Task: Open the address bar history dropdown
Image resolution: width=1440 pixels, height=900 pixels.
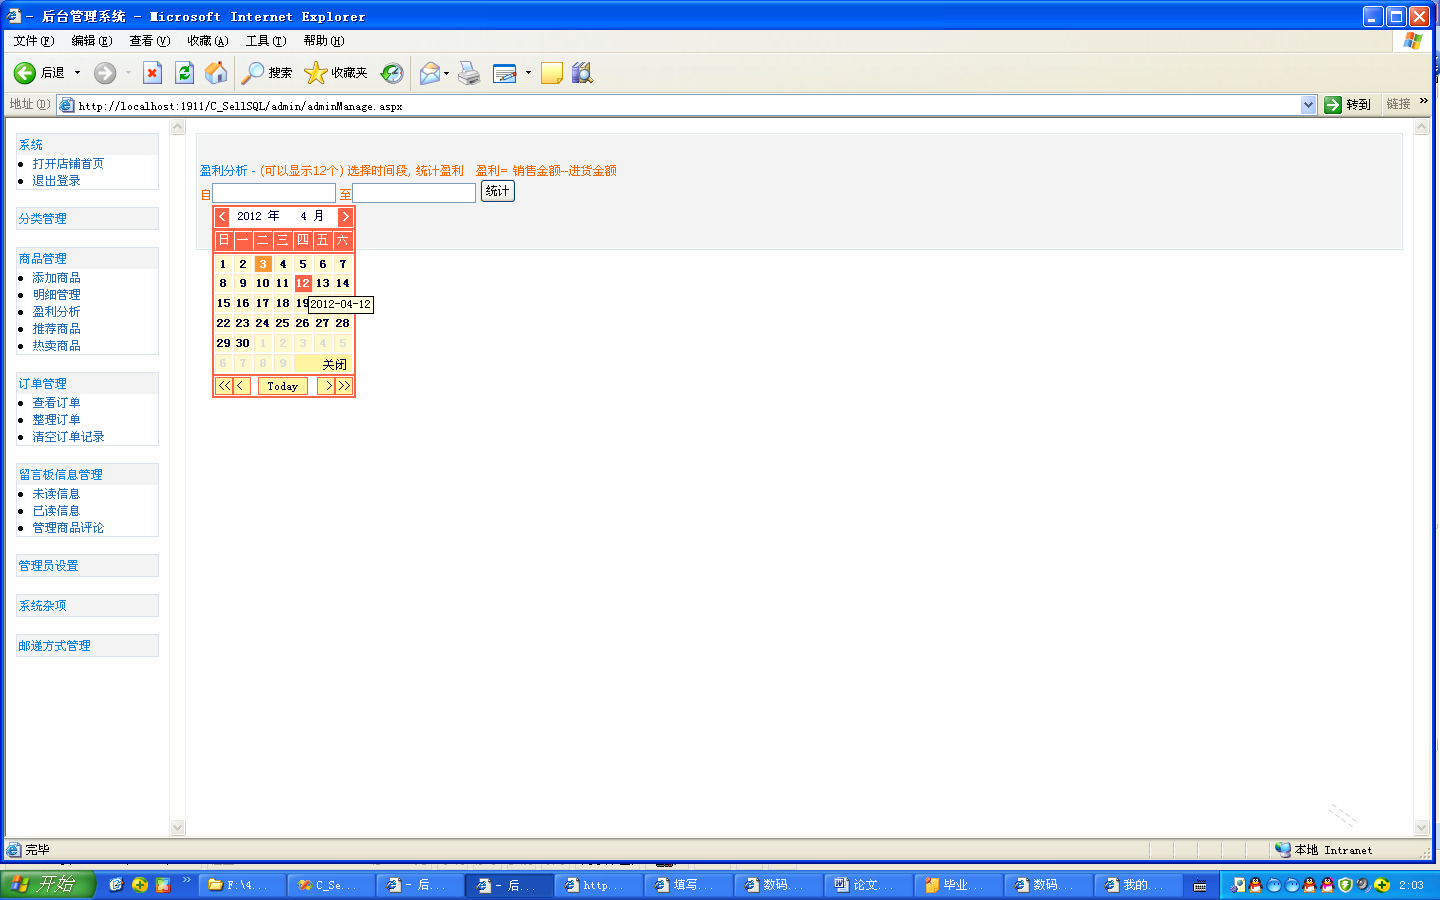Action: tap(1310, 104)
